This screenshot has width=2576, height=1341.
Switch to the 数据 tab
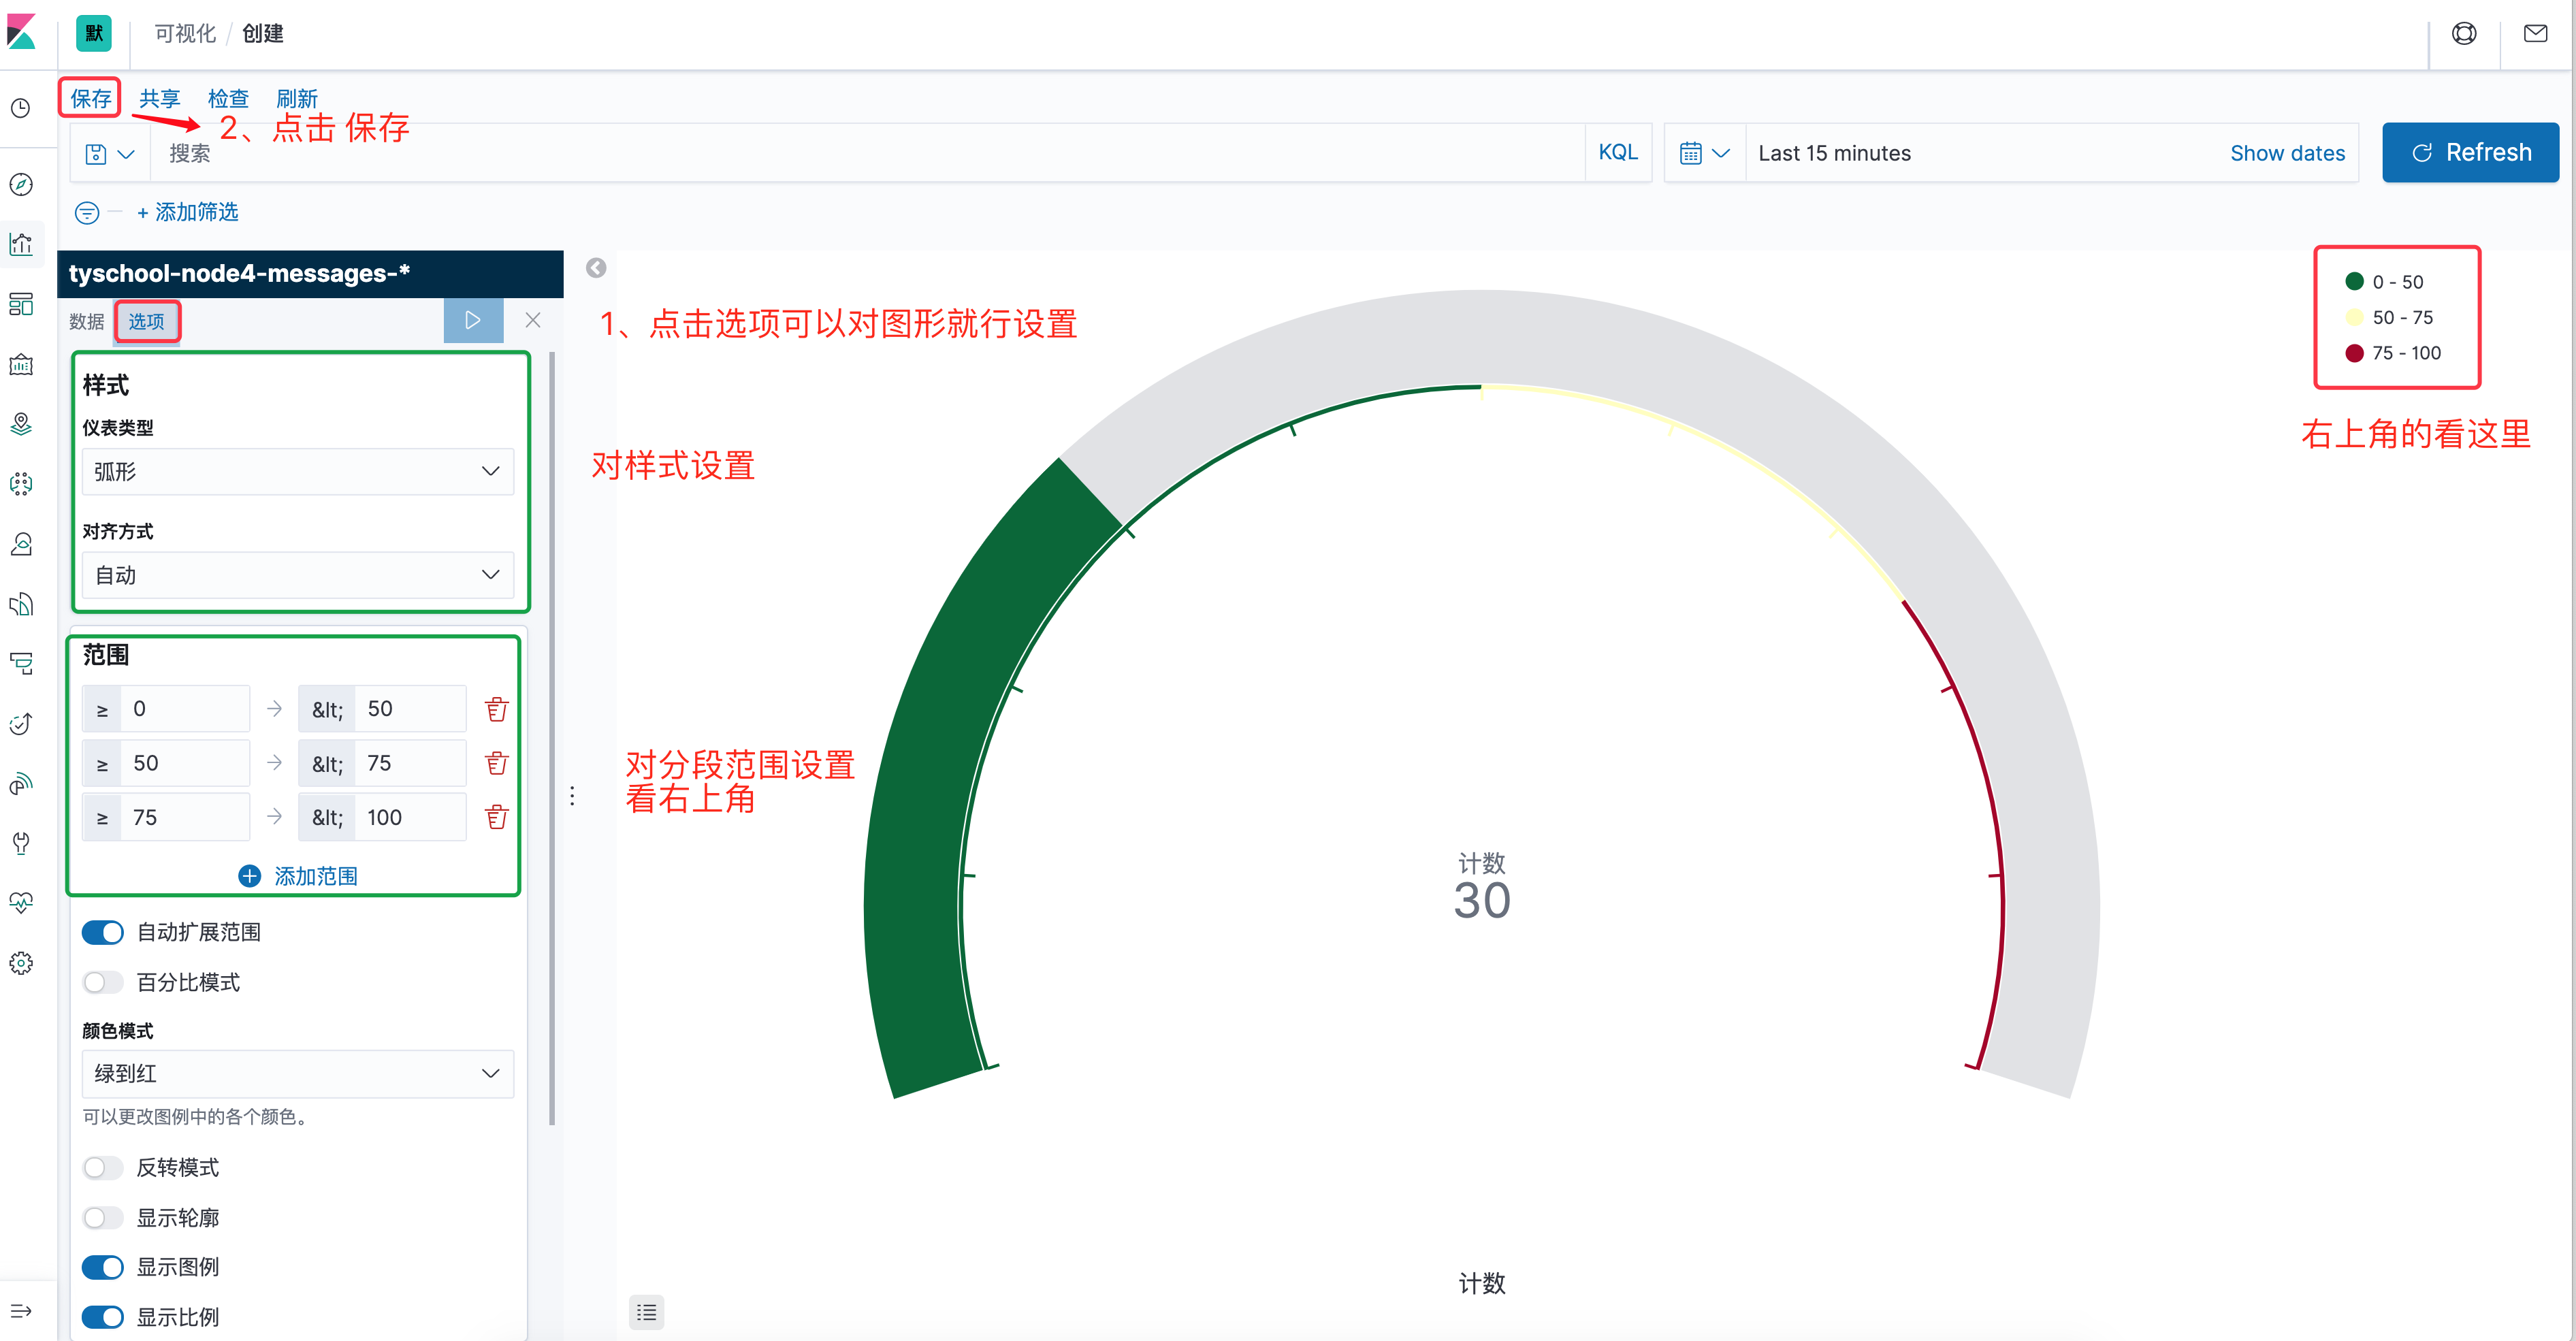coord(87,321)
